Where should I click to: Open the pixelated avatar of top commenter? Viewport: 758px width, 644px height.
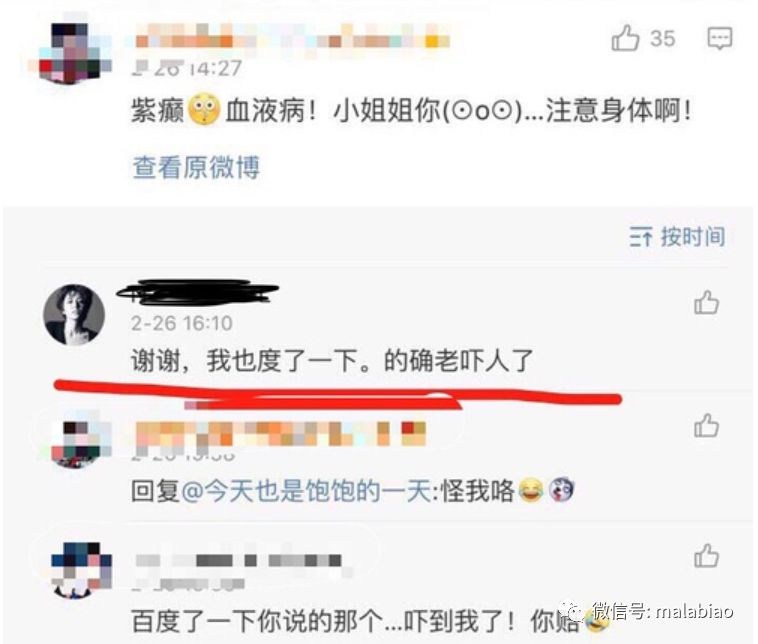pos(73,52)
